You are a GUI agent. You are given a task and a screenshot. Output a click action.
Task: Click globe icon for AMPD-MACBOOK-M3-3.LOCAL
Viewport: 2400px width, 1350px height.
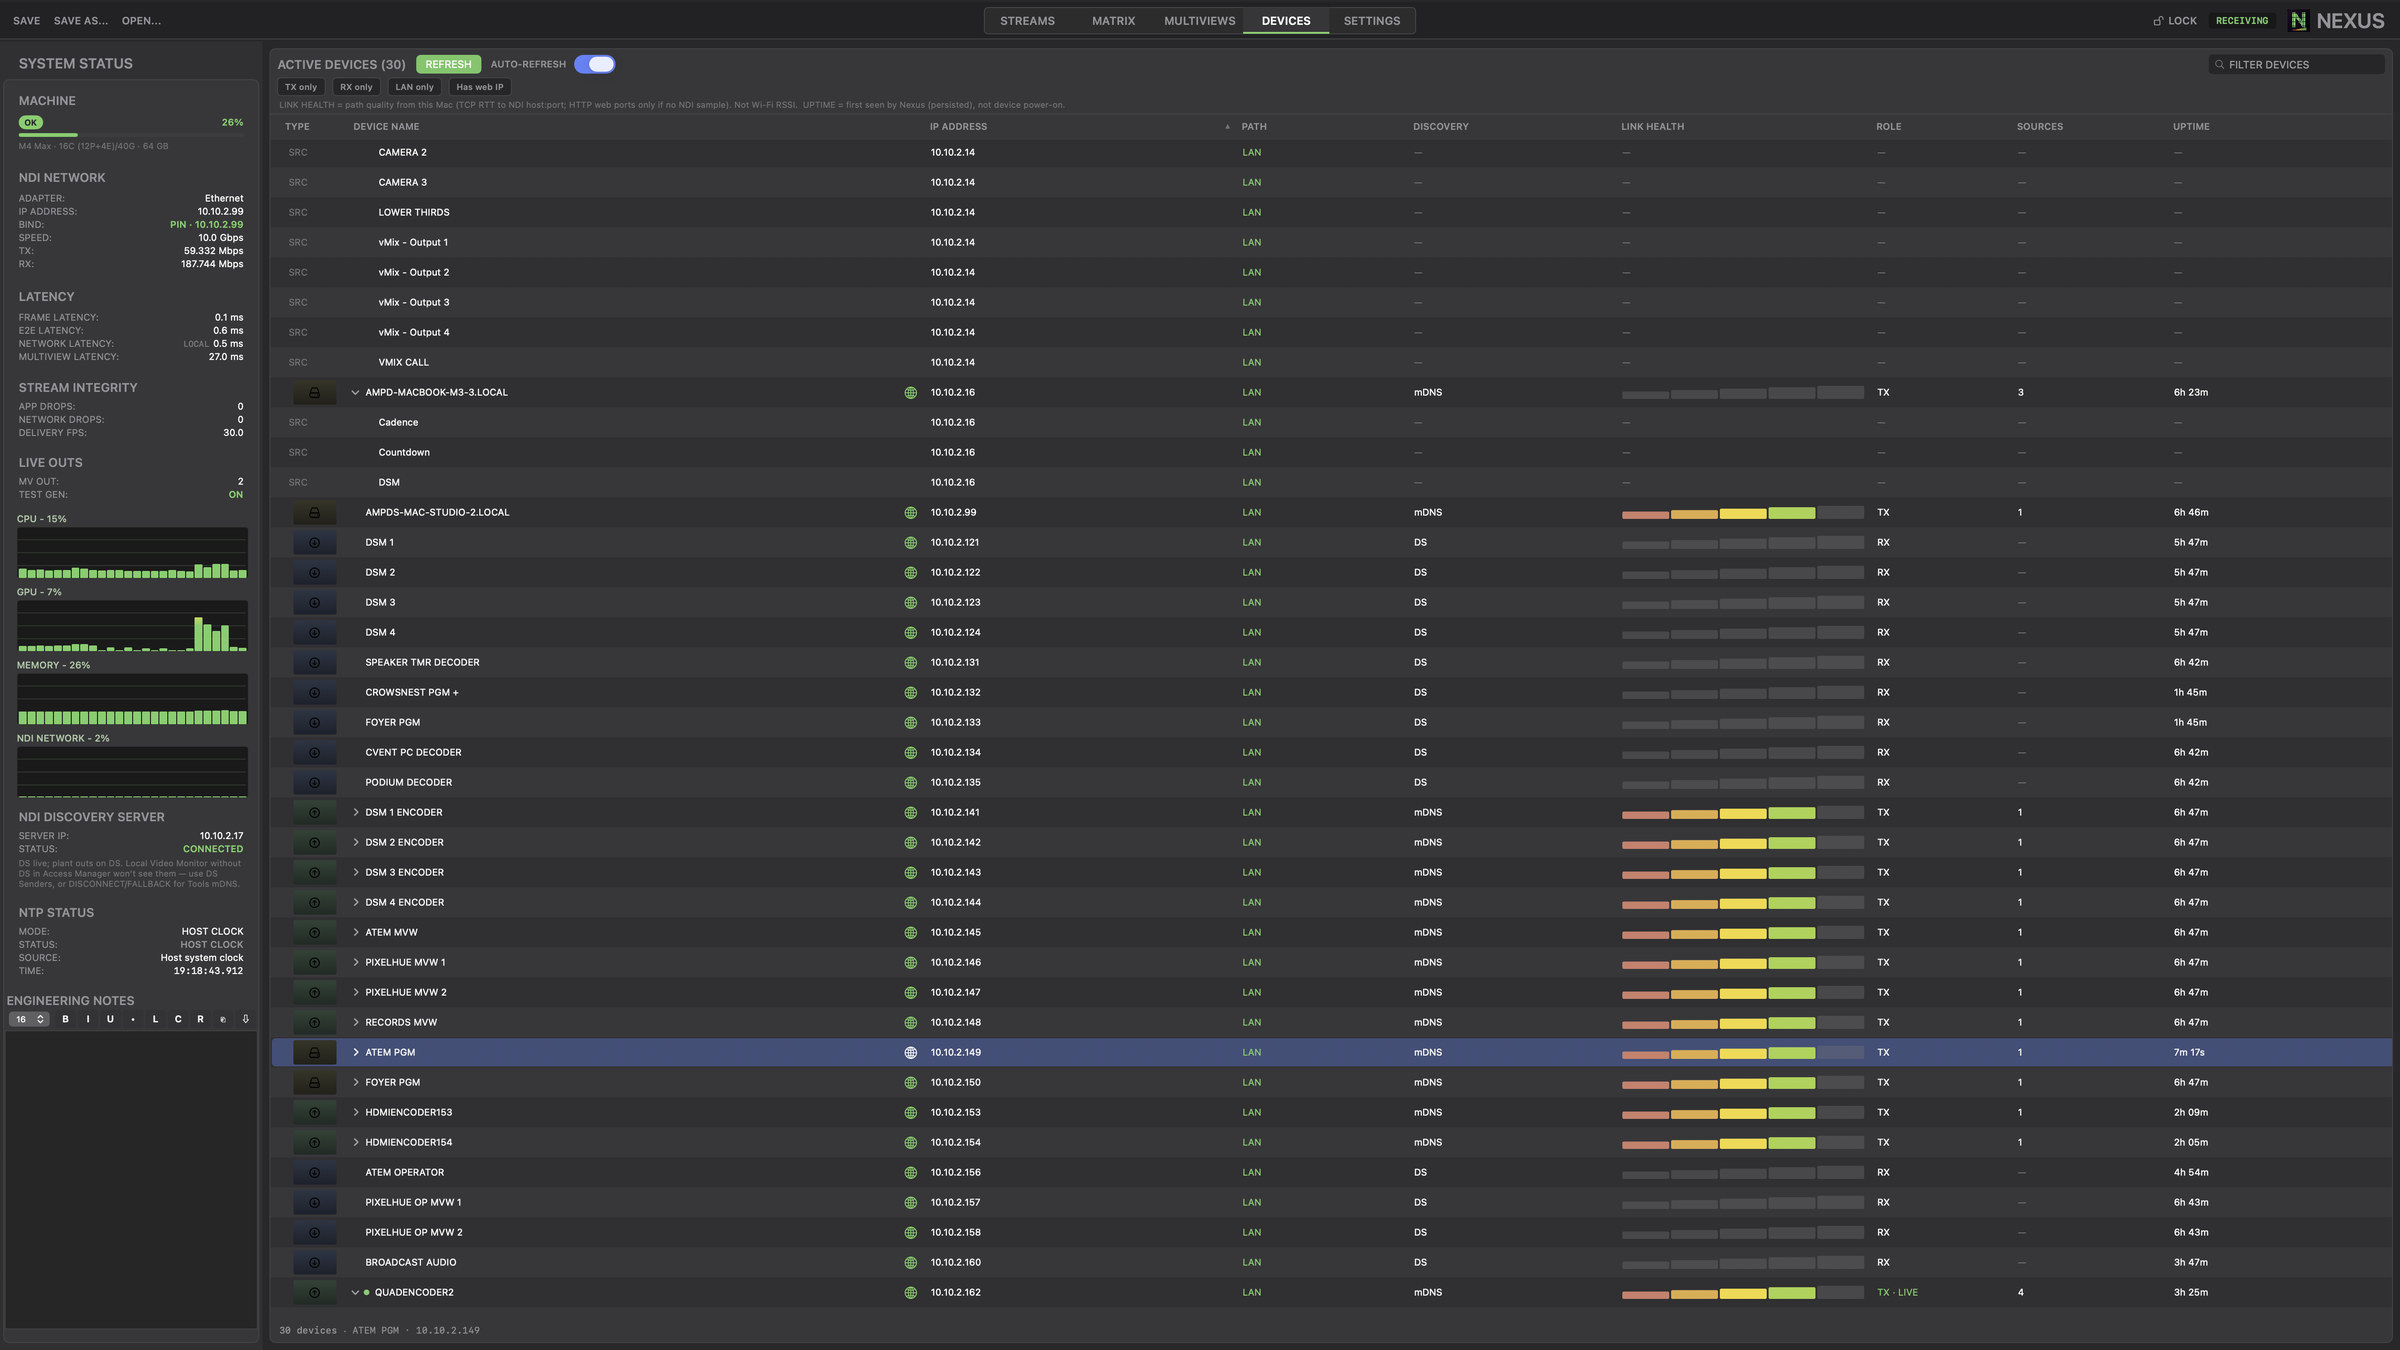click(910, 393)
